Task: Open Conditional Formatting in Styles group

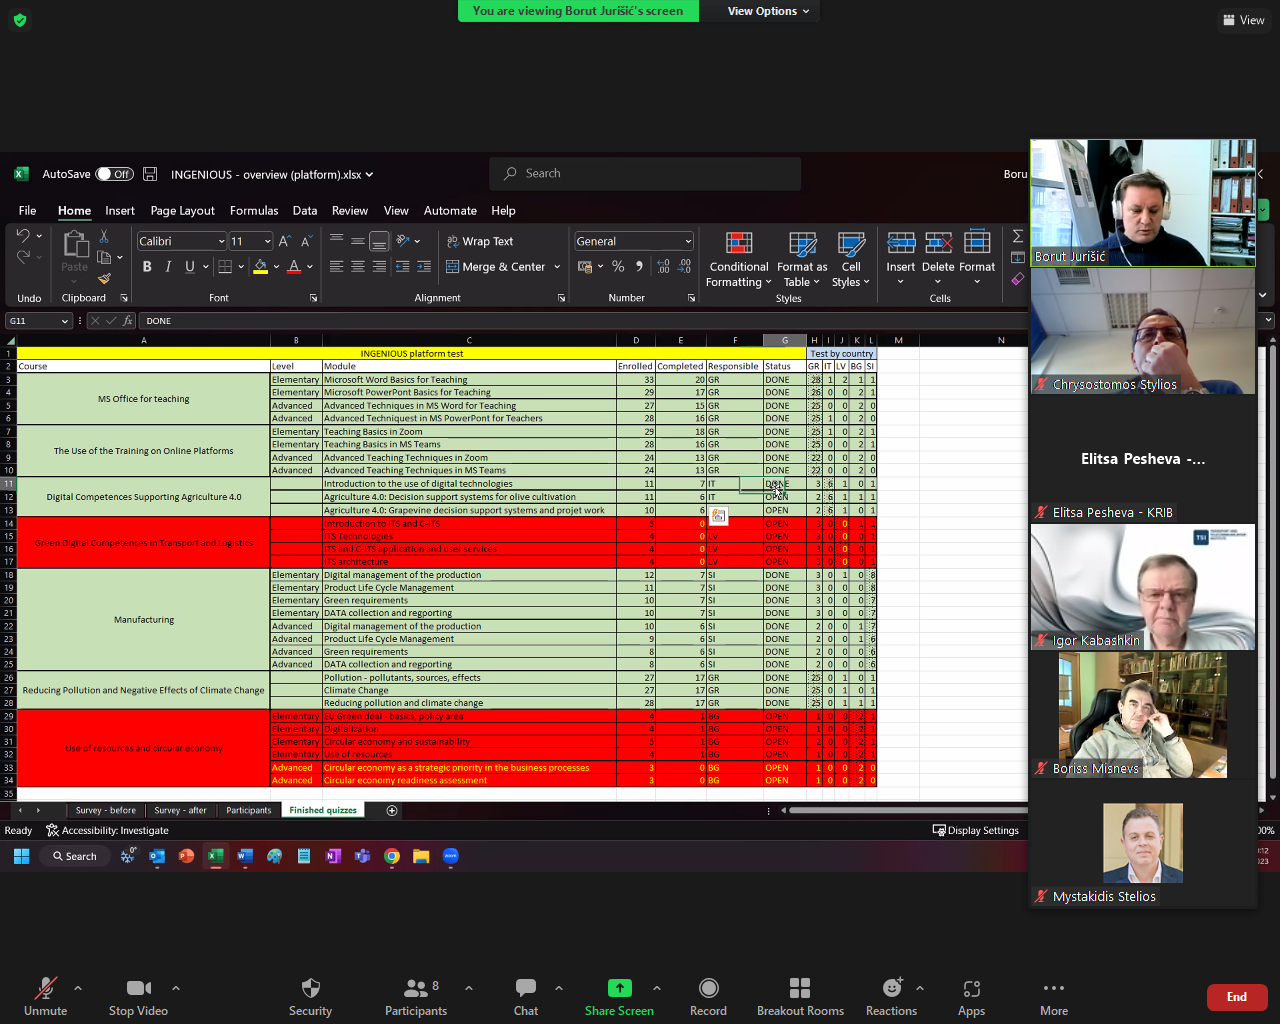Action: click(x=739, y=259)
